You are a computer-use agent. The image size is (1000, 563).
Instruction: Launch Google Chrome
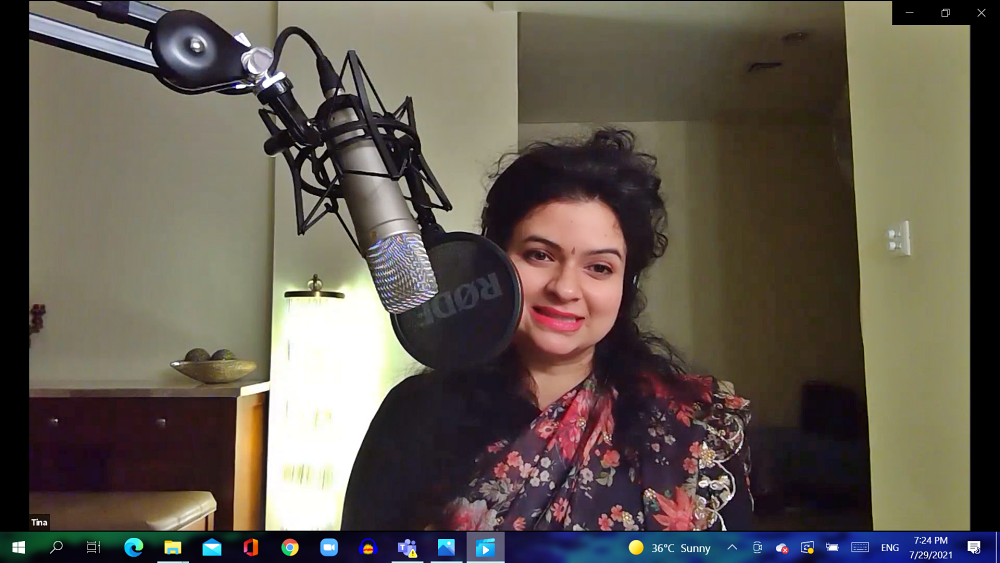click(290, 547)
